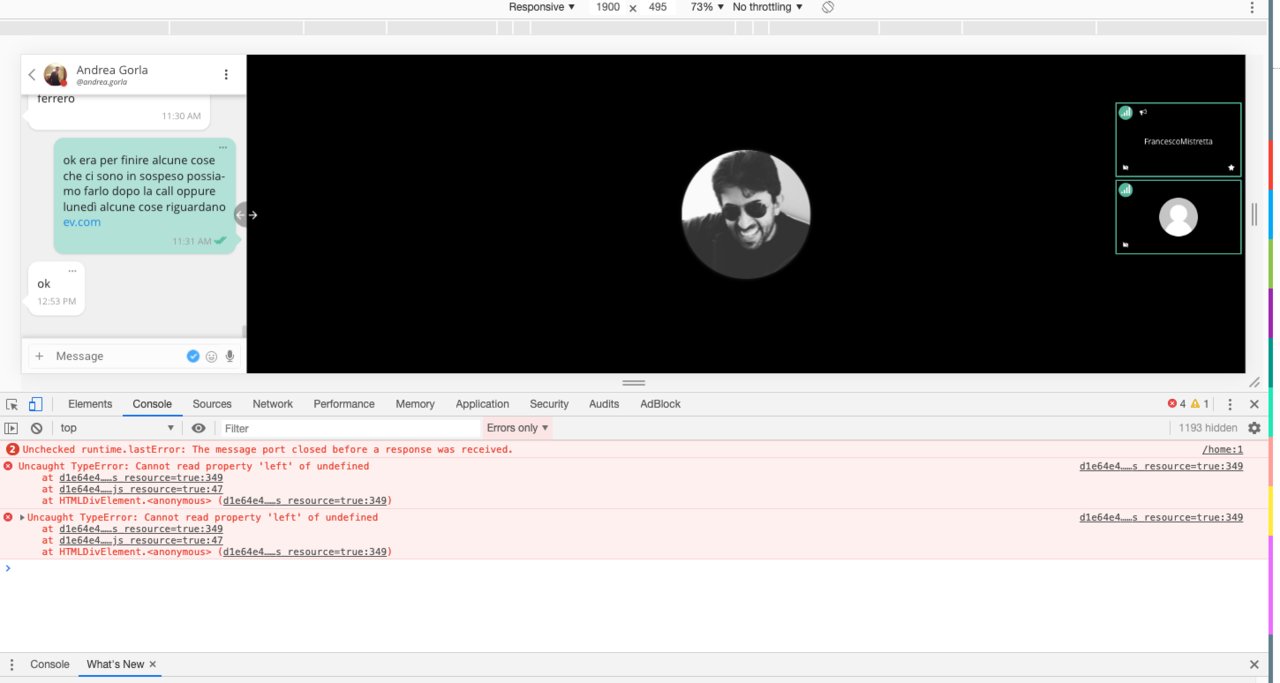Open the ev.com link in chat message
Screen dimensions: 1280x683
pos(82,222)
